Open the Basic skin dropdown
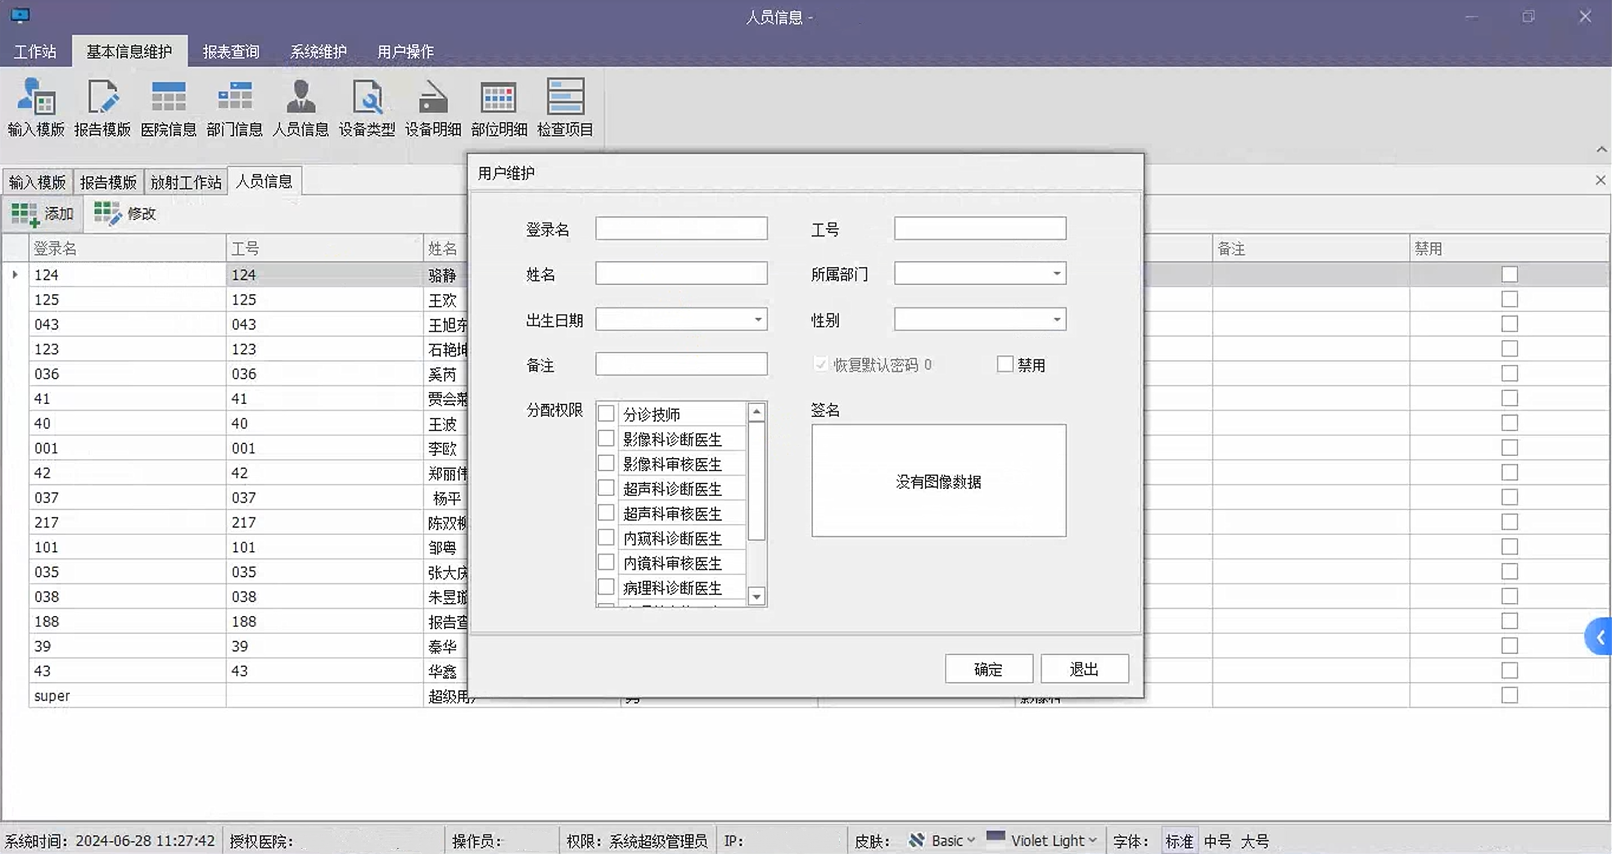The image size is (1612, 854). click(x=971, y=841)
